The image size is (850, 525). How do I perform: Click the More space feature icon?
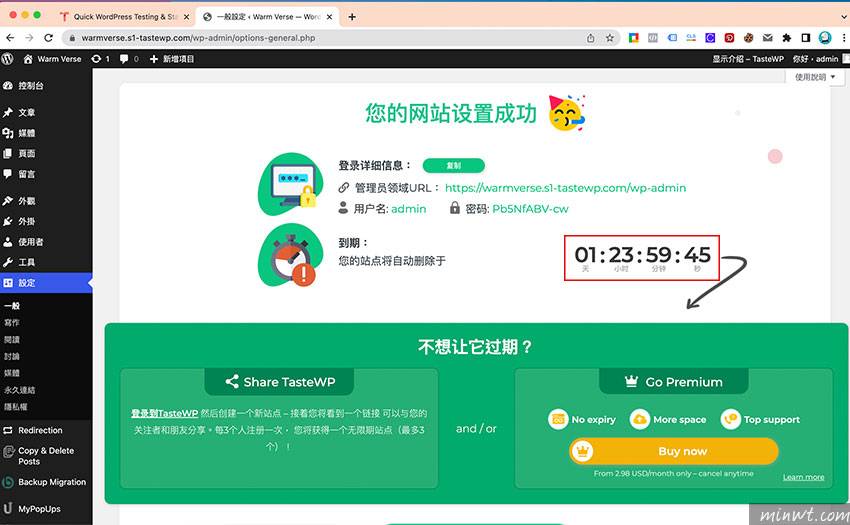click(640, 419)
